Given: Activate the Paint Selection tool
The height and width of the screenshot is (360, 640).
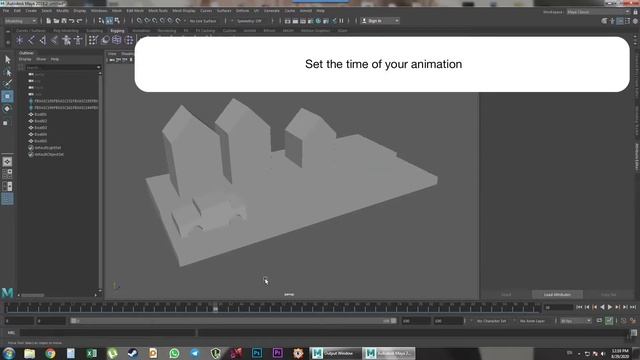Looking at the screenshot, I should point(7,84).
